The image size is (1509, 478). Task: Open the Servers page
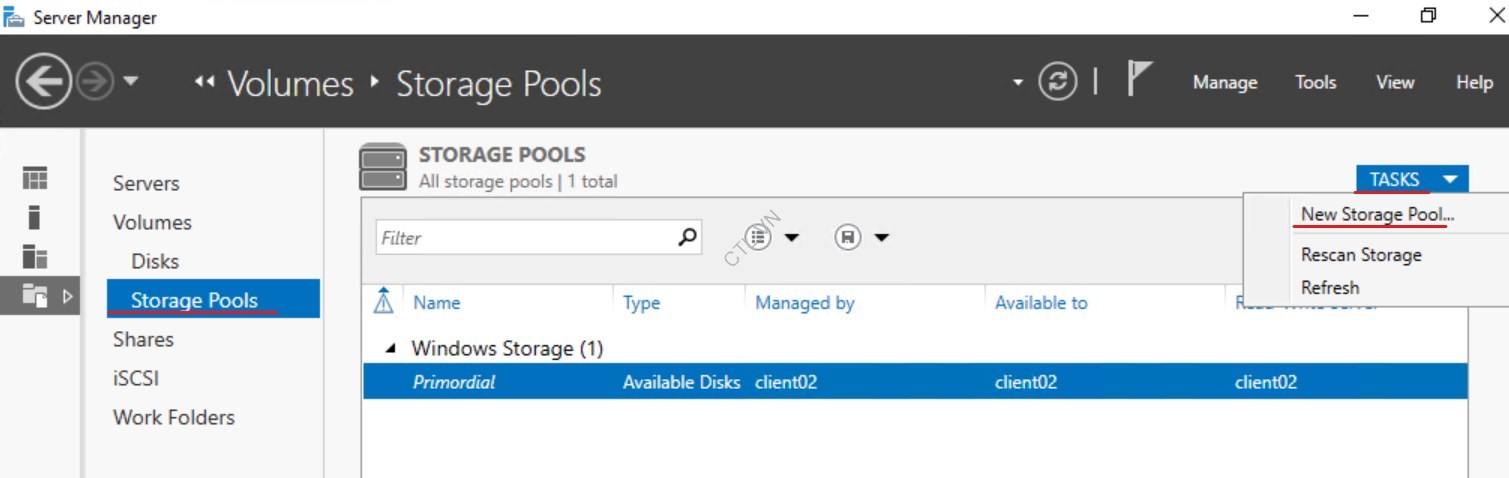[x=146, y=183]
